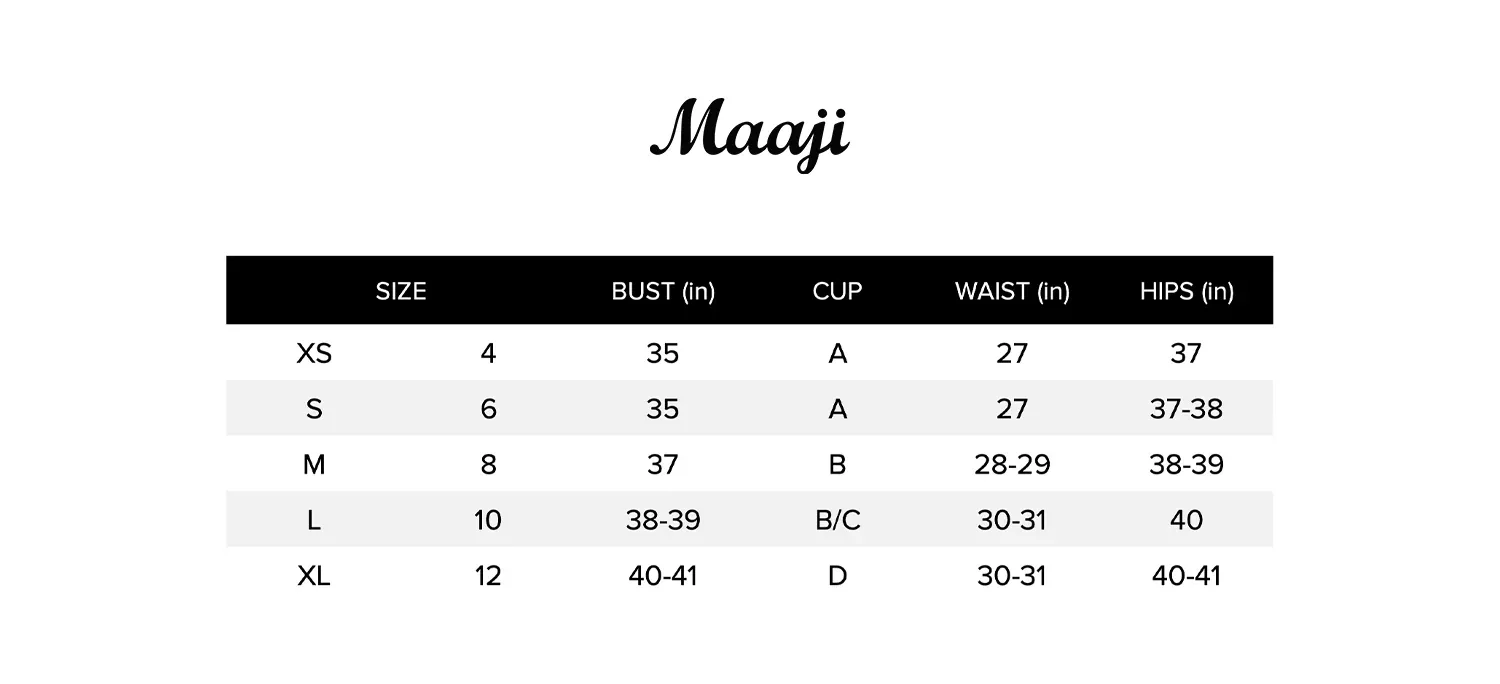Click numeric size 10 in L row

(x=488, y=520)
